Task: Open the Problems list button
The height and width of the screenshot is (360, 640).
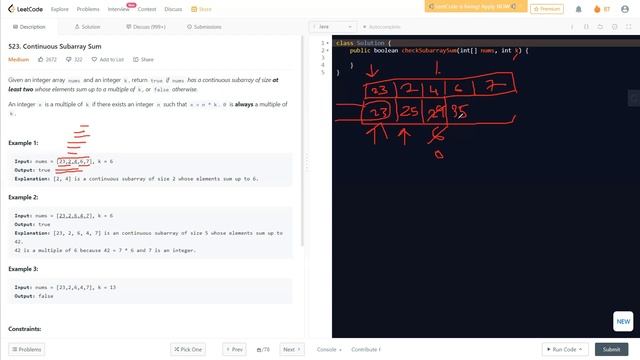Action: coord(27,349)
